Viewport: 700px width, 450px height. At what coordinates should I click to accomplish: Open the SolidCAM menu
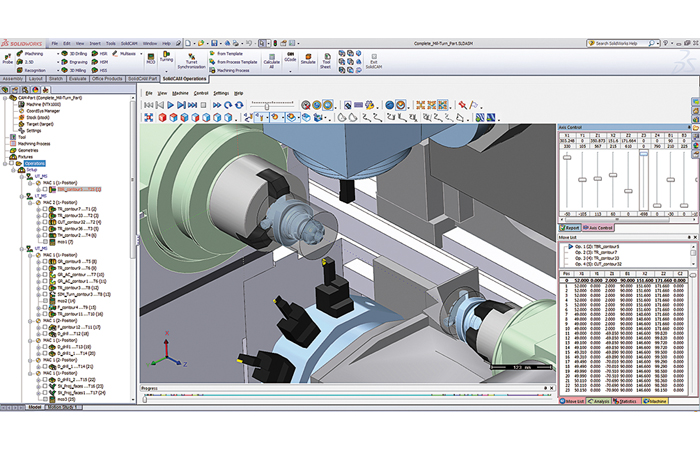(129, 43)
